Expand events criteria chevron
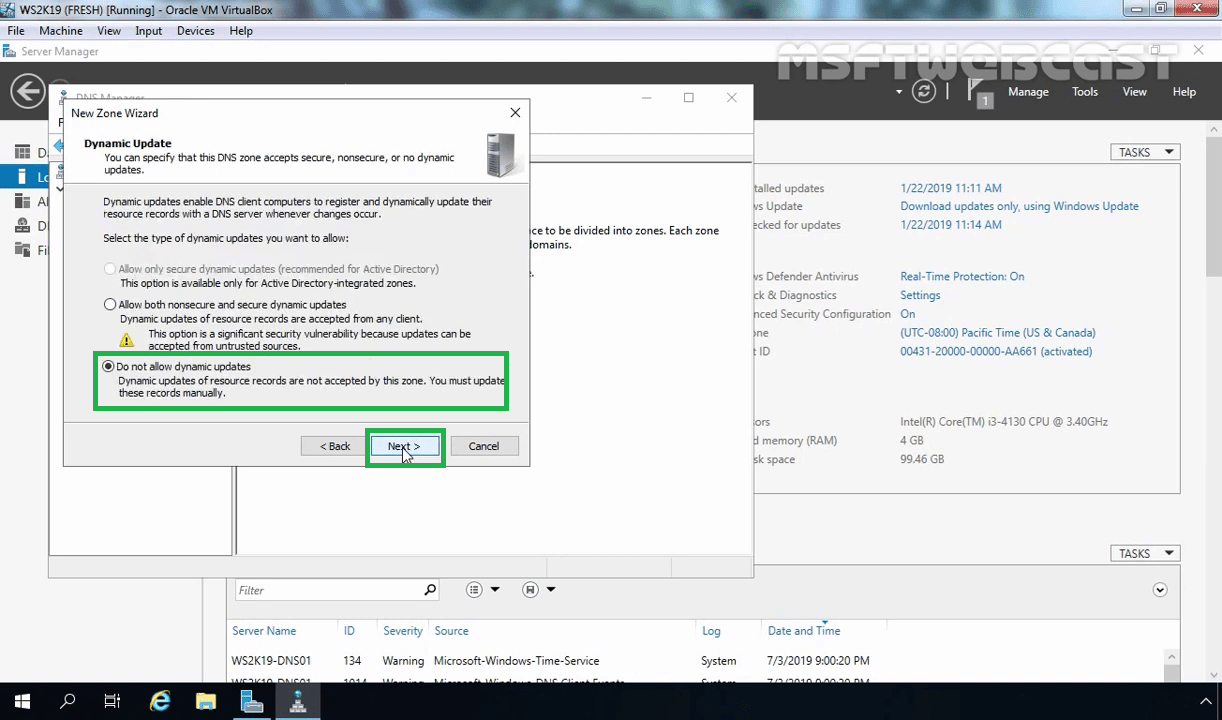 [x=1160, y=590]
